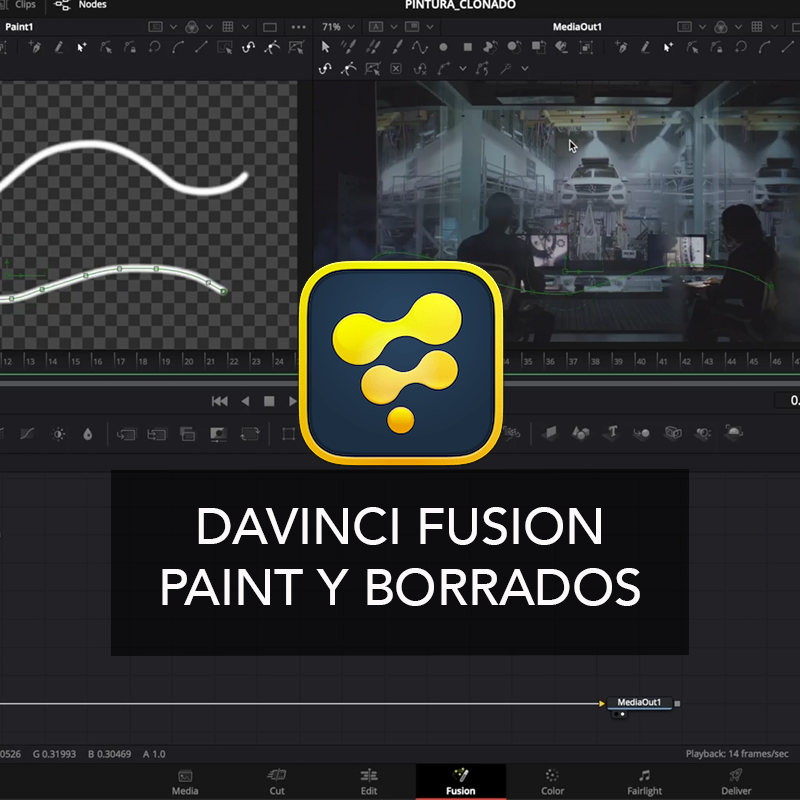Screen dimensions: 800x800
Task: Select the Rectangle paint shape tool
Action: click(x=467, y=47)
